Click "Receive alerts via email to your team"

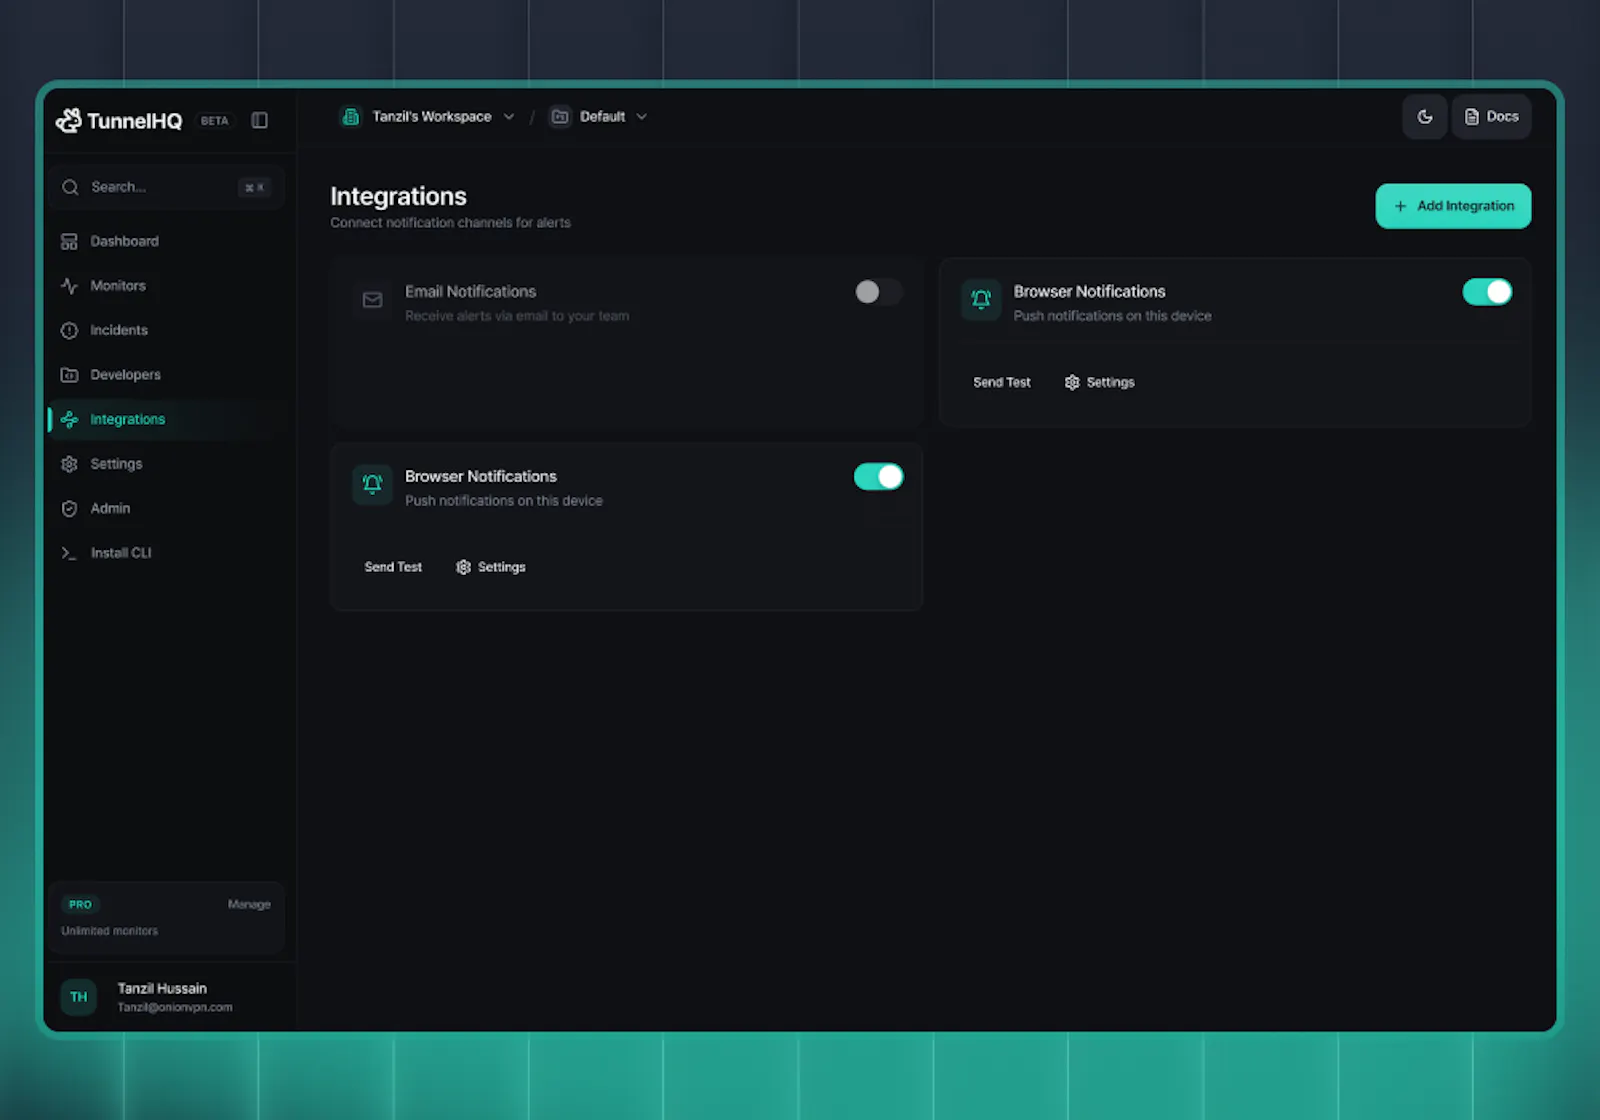pyautogui.click(x=517, y=316)
